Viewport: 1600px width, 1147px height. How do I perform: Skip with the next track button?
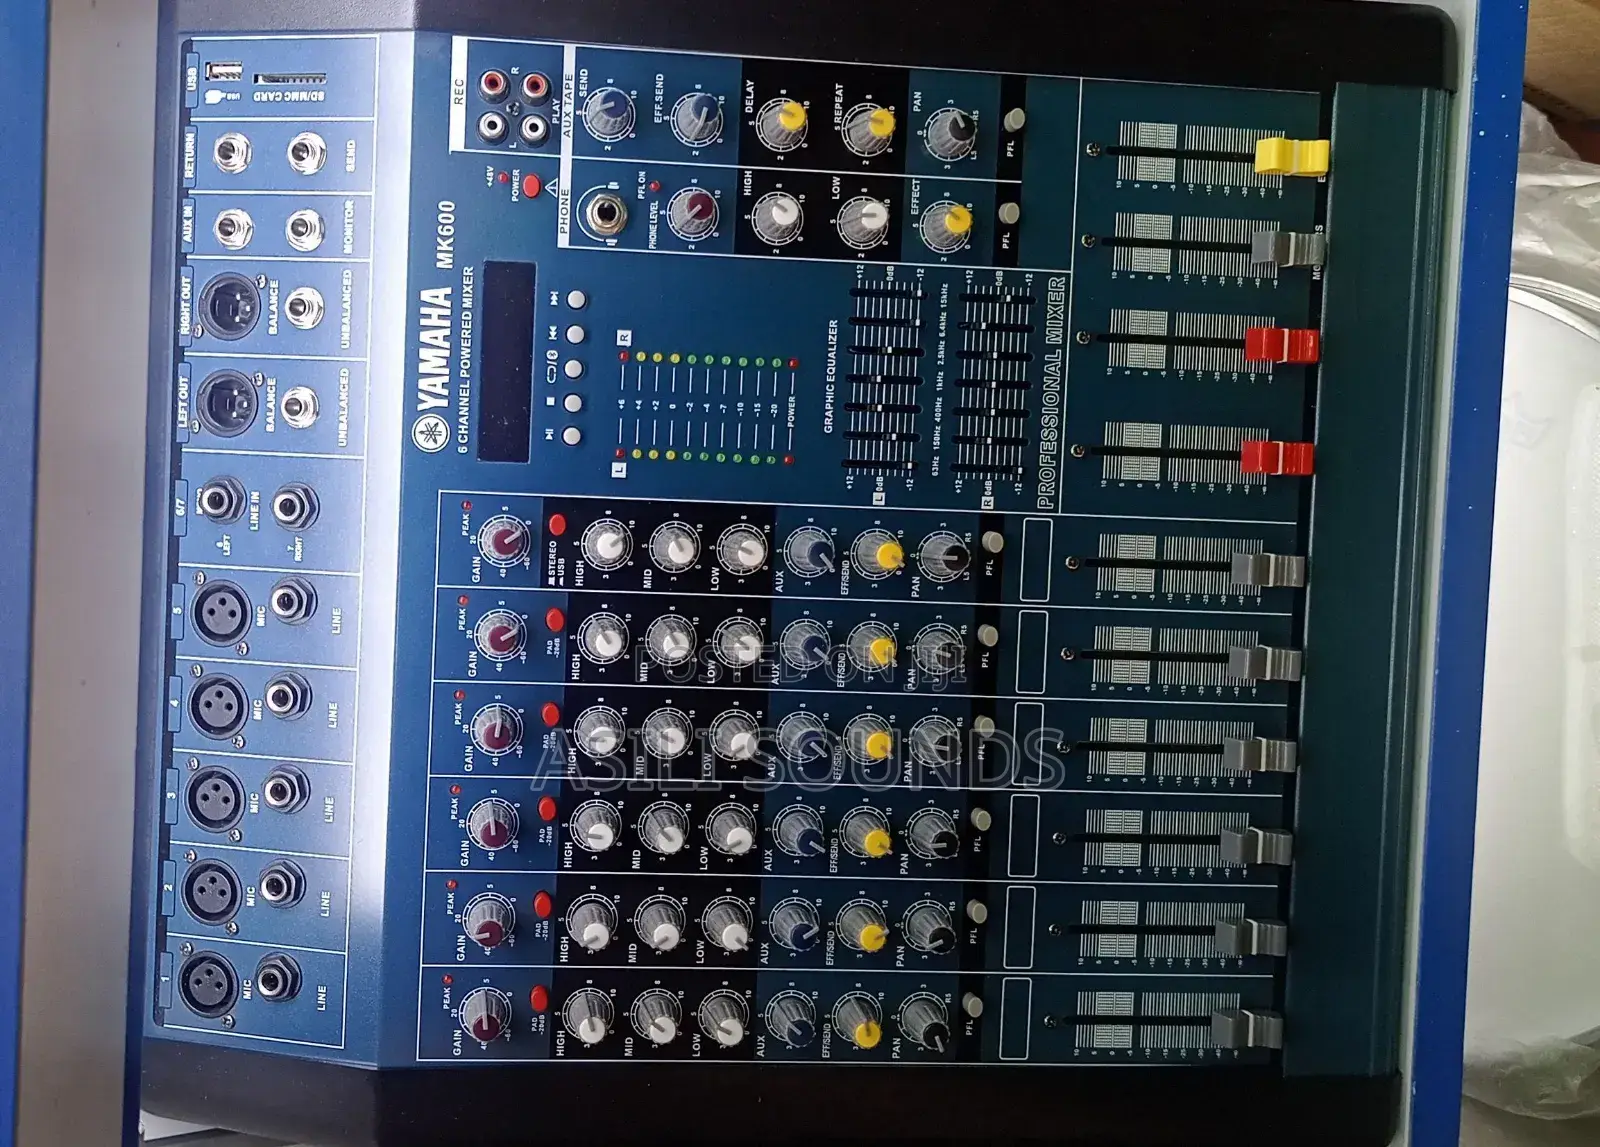(x=576, y=298)
